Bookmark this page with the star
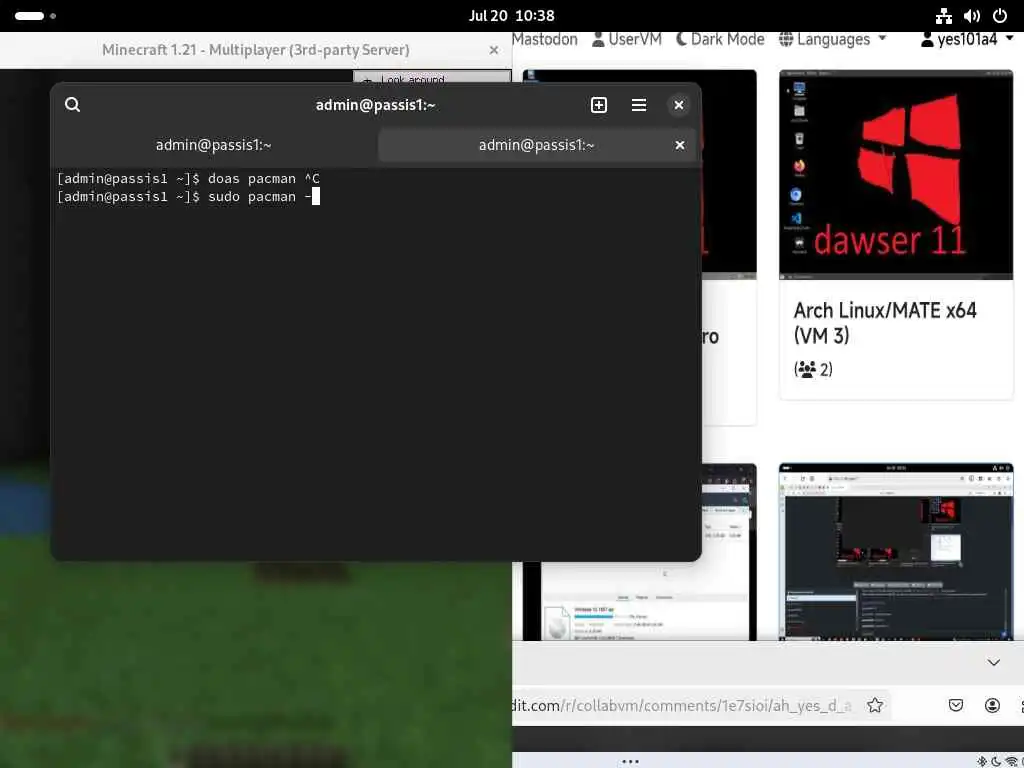 (875, 705)
